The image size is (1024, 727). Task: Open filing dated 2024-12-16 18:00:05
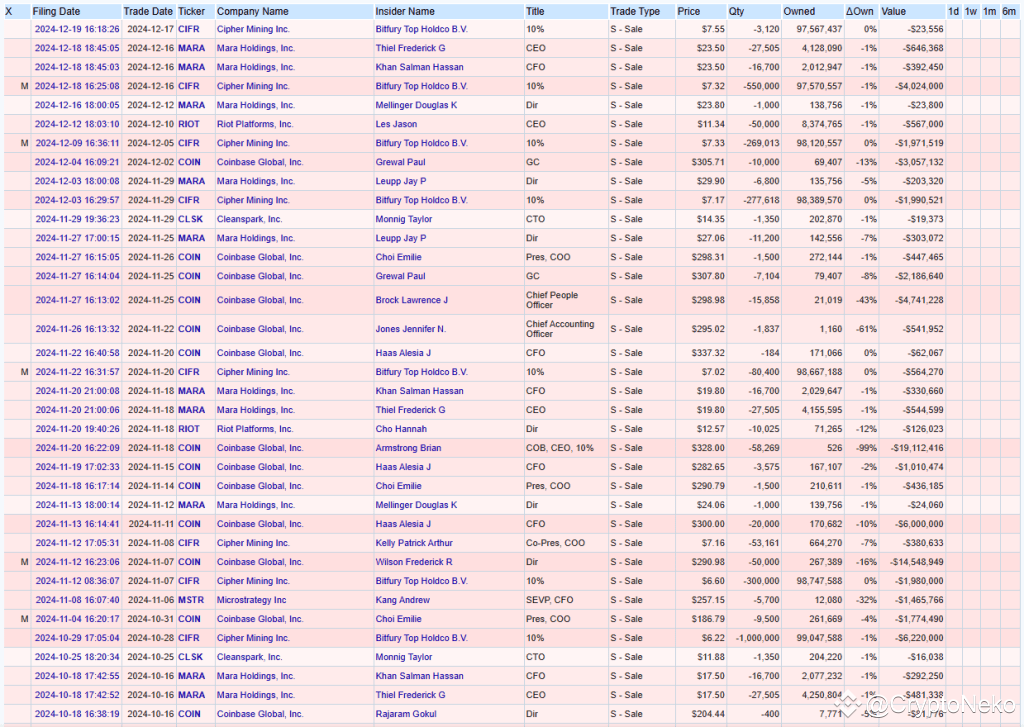click(x=77, y=105)
